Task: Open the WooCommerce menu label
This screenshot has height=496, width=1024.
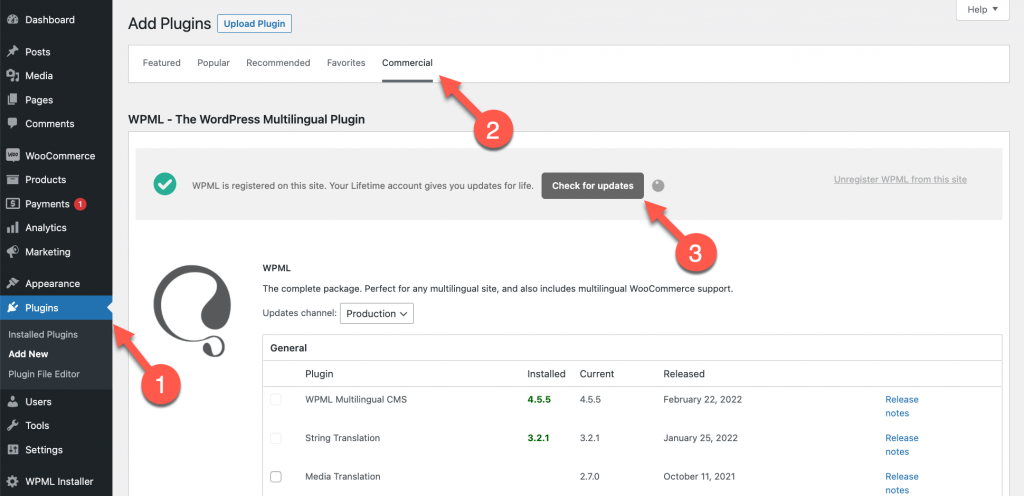Action: [x=60, y=156]
